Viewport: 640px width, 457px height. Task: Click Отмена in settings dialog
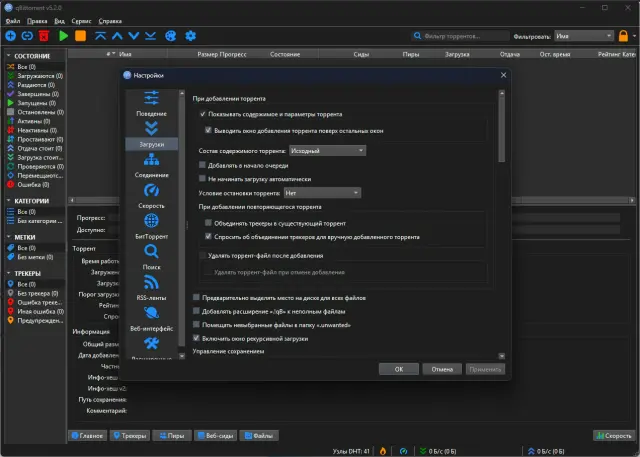442,369
